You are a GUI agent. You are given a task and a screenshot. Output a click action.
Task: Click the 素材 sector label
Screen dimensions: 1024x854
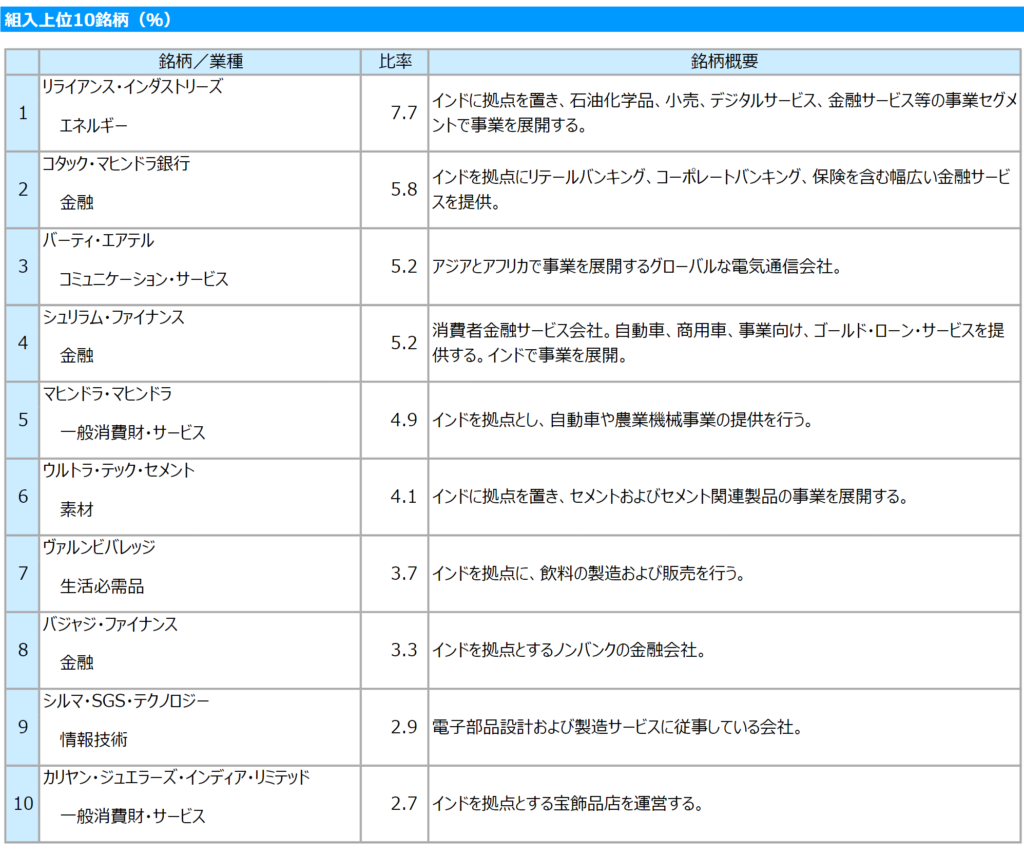pos(76,509)
